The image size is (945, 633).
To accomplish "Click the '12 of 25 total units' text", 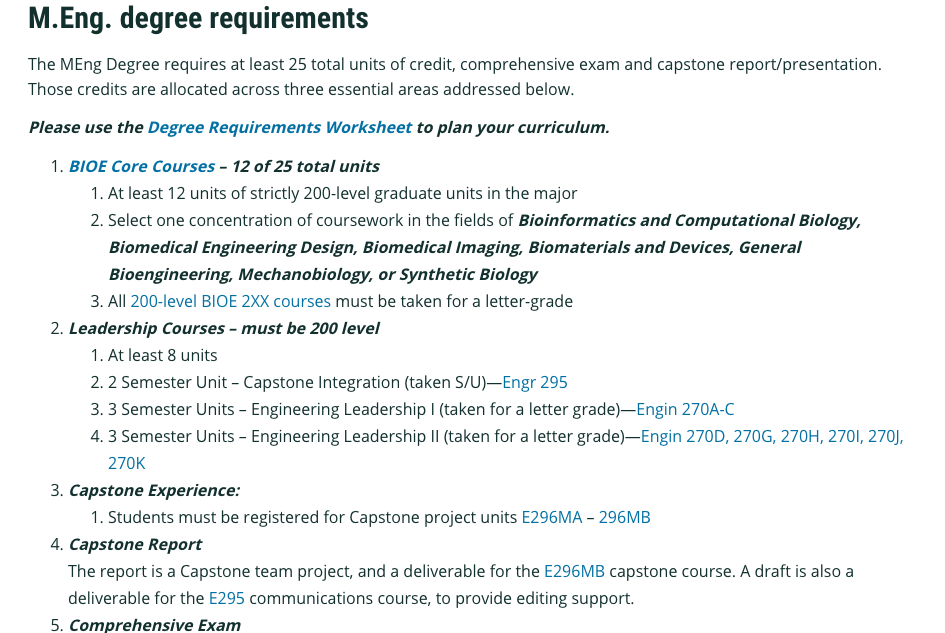I will click(x=305, y=166).
